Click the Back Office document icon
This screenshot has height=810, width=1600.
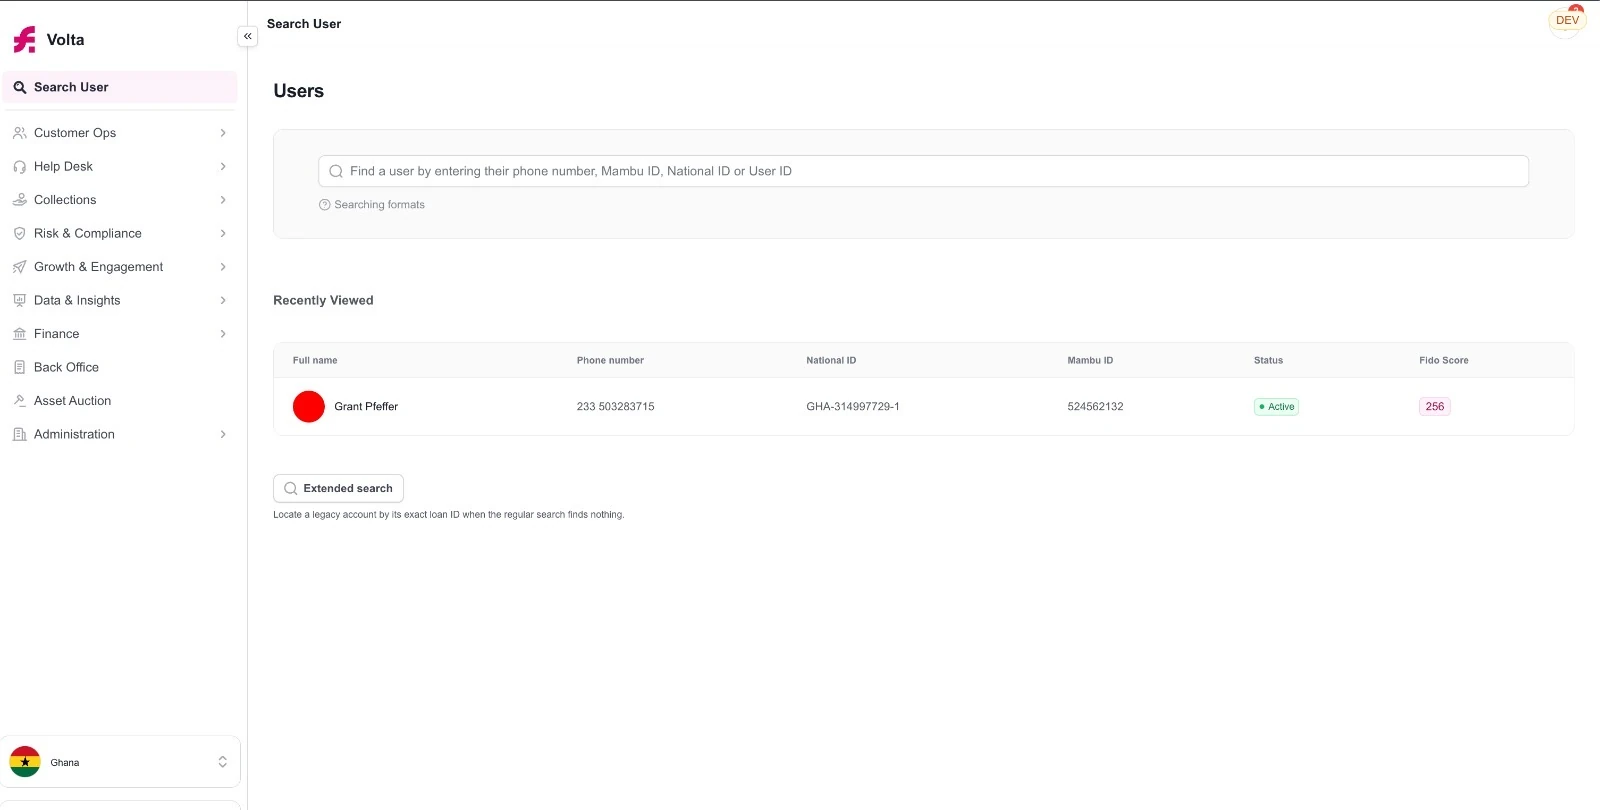click(x=20, y=367)
